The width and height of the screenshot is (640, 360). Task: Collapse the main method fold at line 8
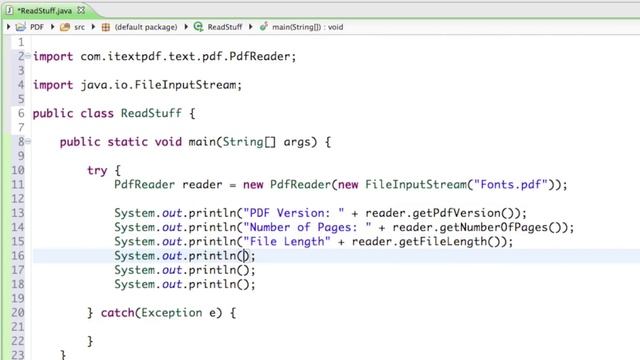tap(28, 142)
